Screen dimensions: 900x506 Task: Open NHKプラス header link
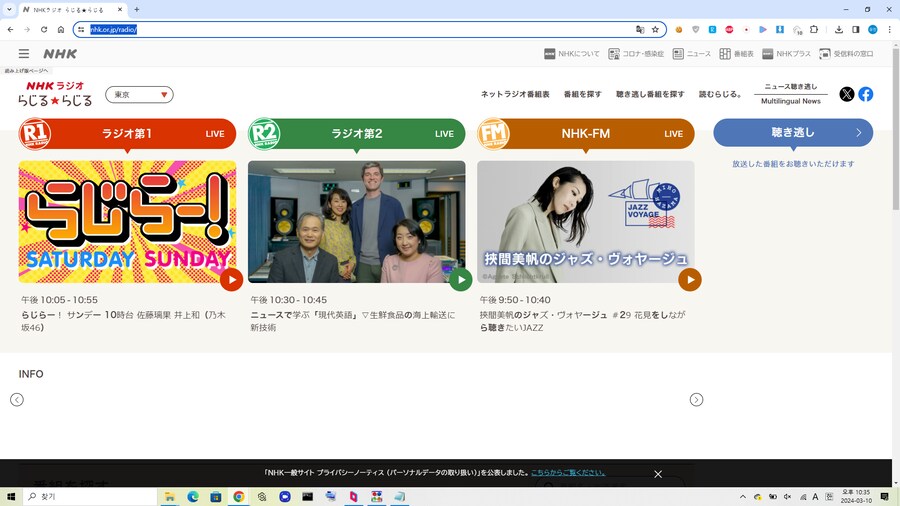pos(786,53)
